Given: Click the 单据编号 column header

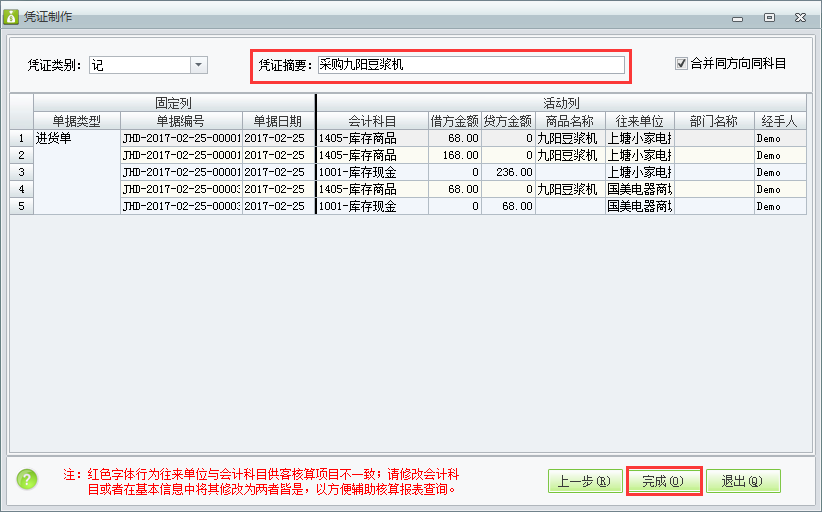Looking at the screenshot, I should click(181, 121).
